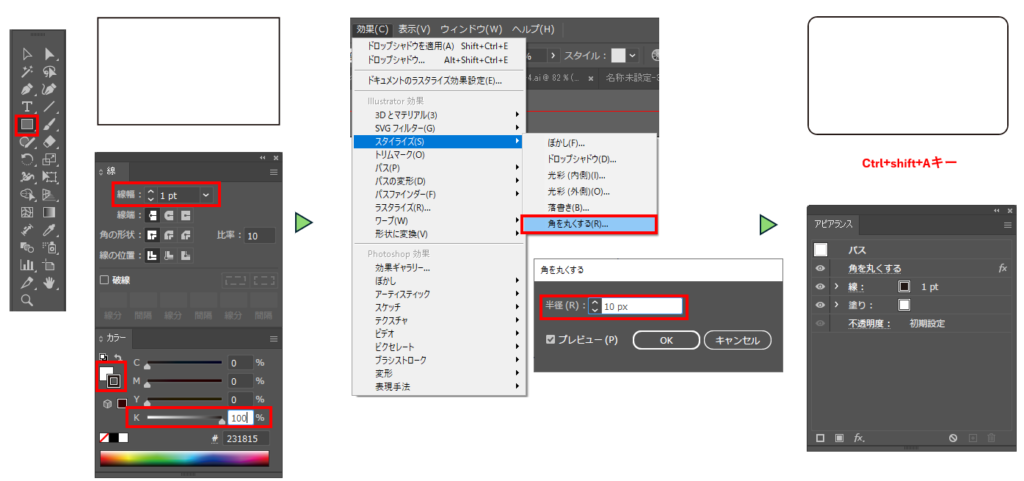Image resolution: width=1024 pixels, height=481 pixels.
Task: Select the Type tool (T)
Action: (x=27, y=107)
